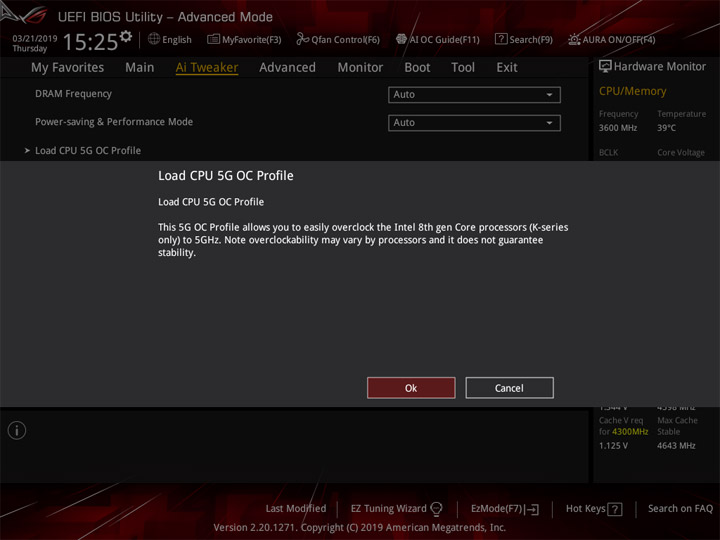Open Power-saving & Performance Mode dropdown
This screenshot has height=540, width=720.
tap(474, 123)
